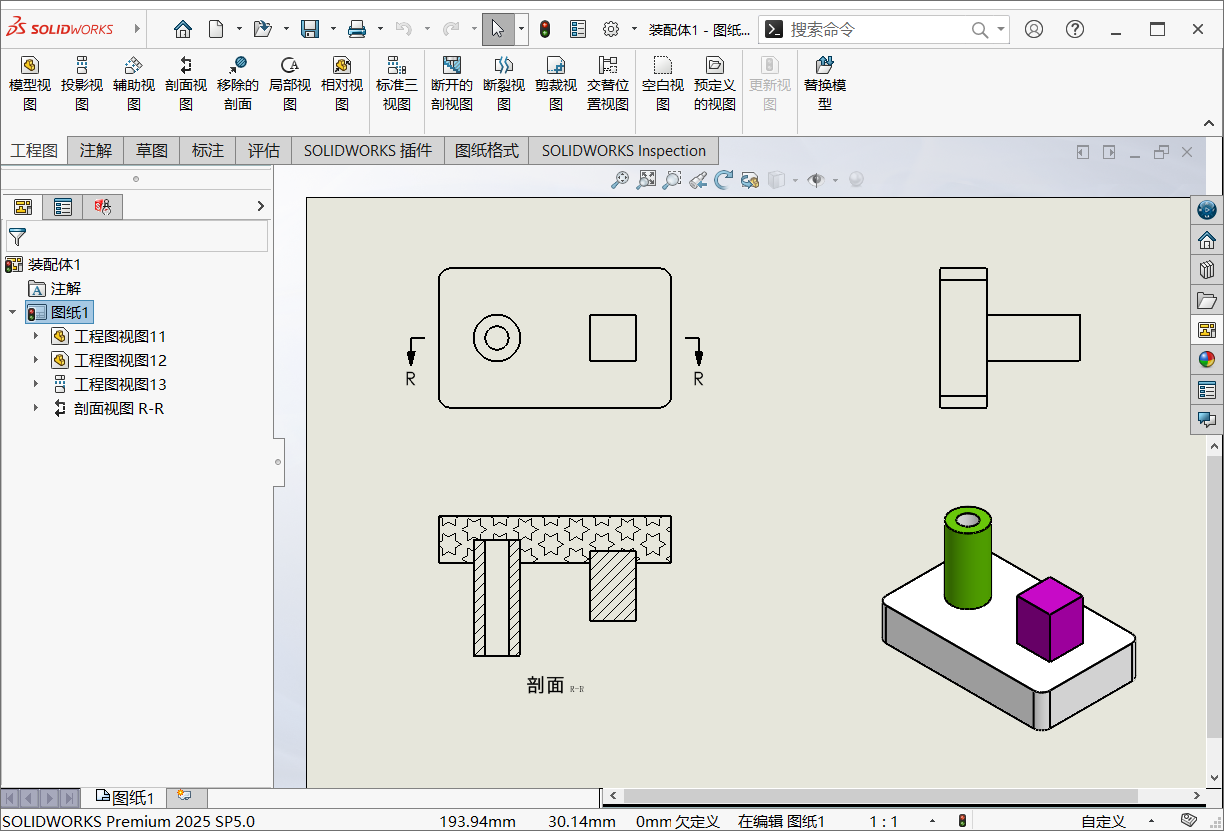Screen dimensions: 1224x831
Task: Select the 模型视图 (Model View) tool
Action: point(30,84)
